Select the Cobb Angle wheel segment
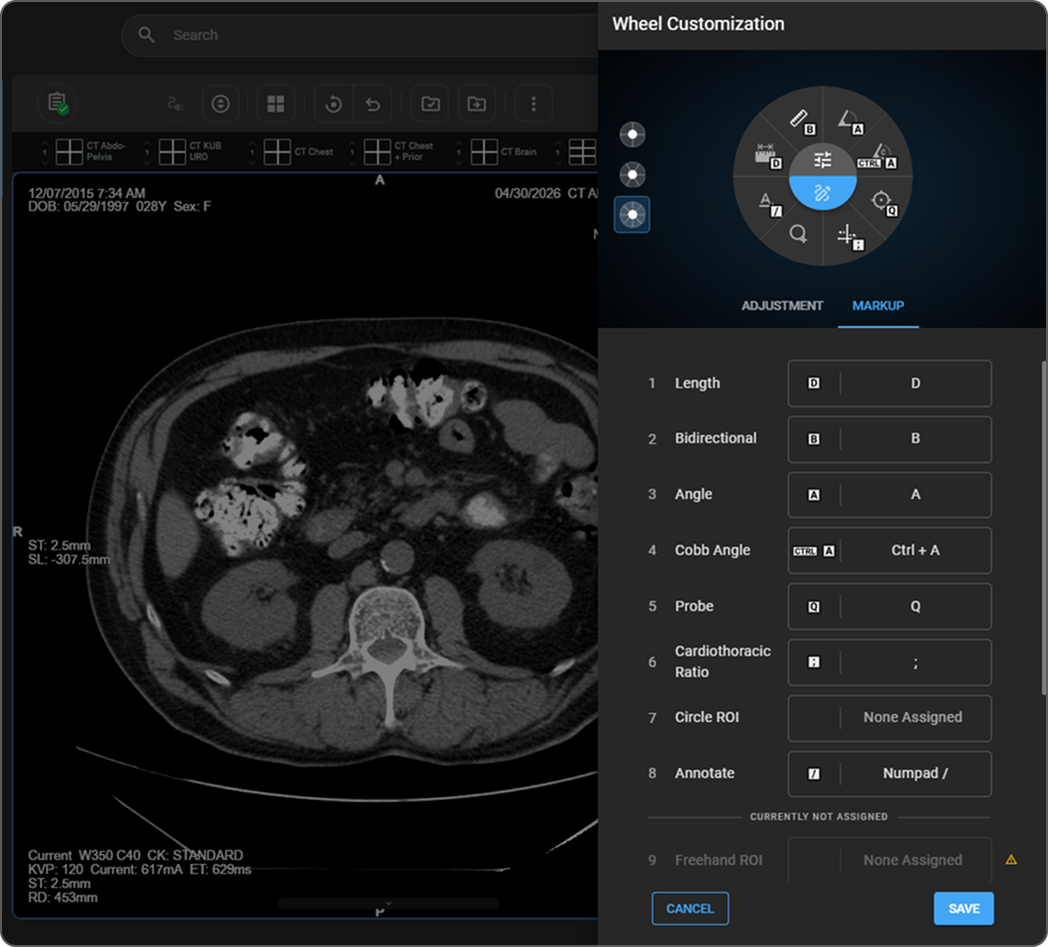Image resolution: width=1048 pixels, height=947 pixels. (x=880, y=154)
